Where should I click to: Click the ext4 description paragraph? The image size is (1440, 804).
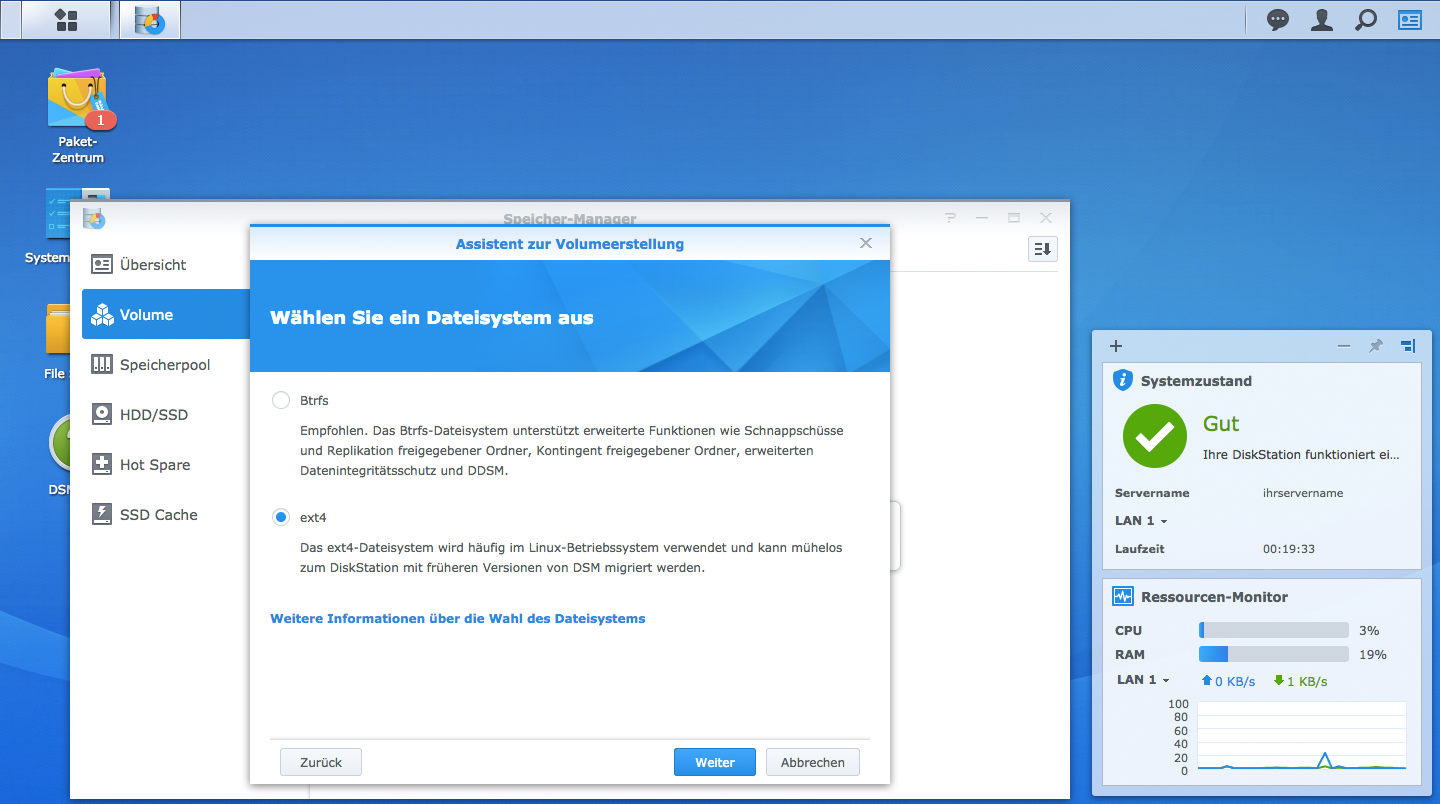point(571,558)
